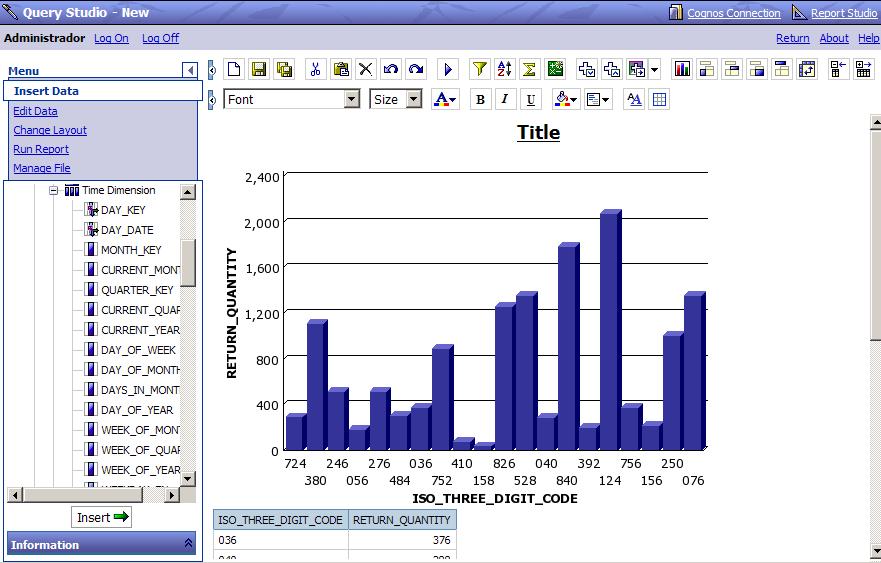Image resolution: width=881 pixels, height=563 pixels.
Task: Select MONTH_KEY in the data tree
Action: click(x=131, y=250)
